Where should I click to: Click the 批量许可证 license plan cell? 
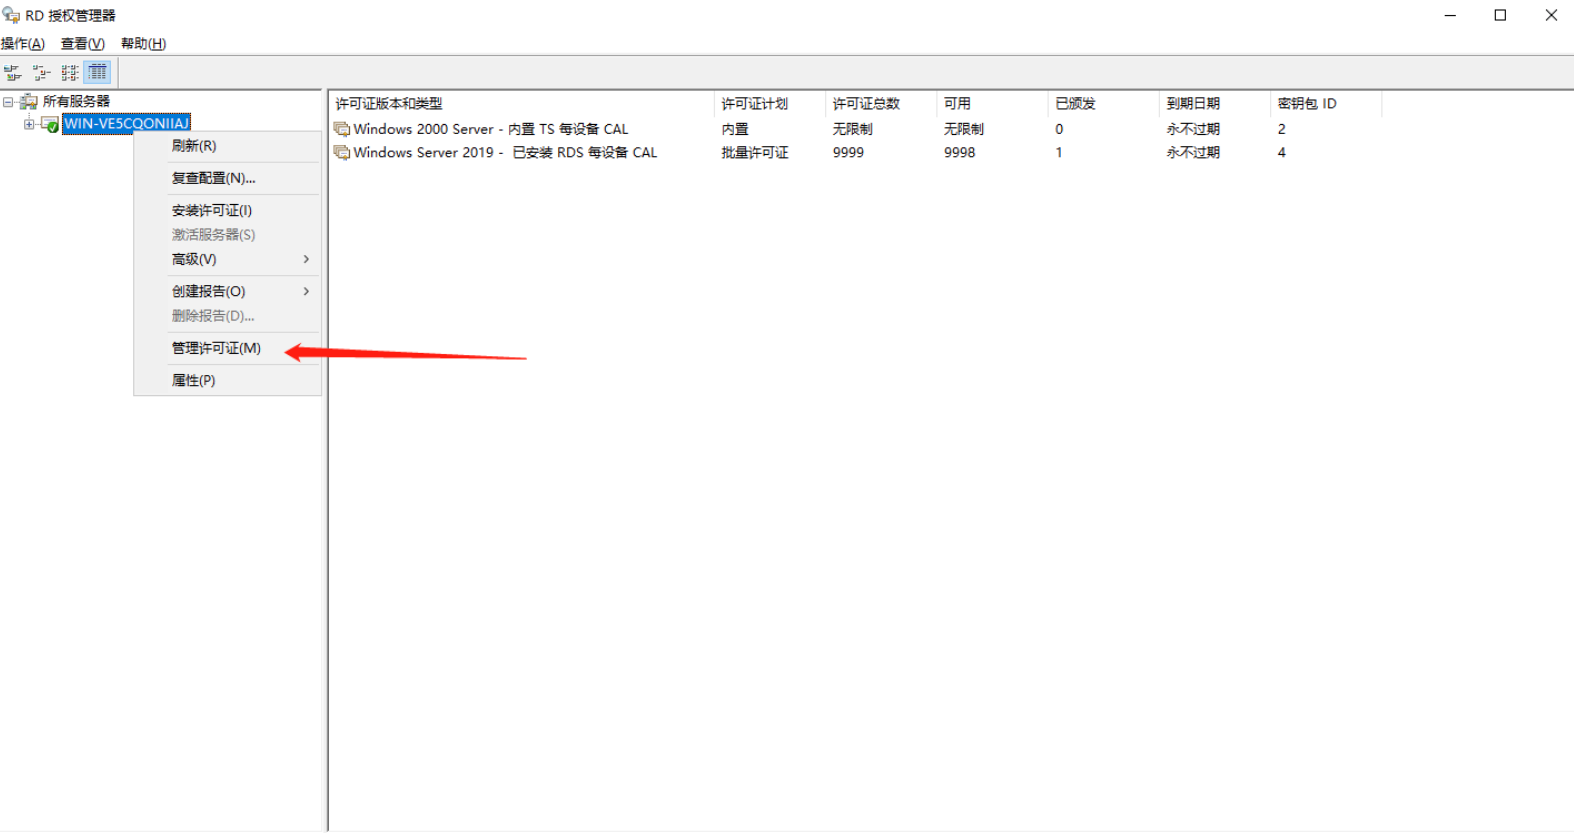[755, 153]
